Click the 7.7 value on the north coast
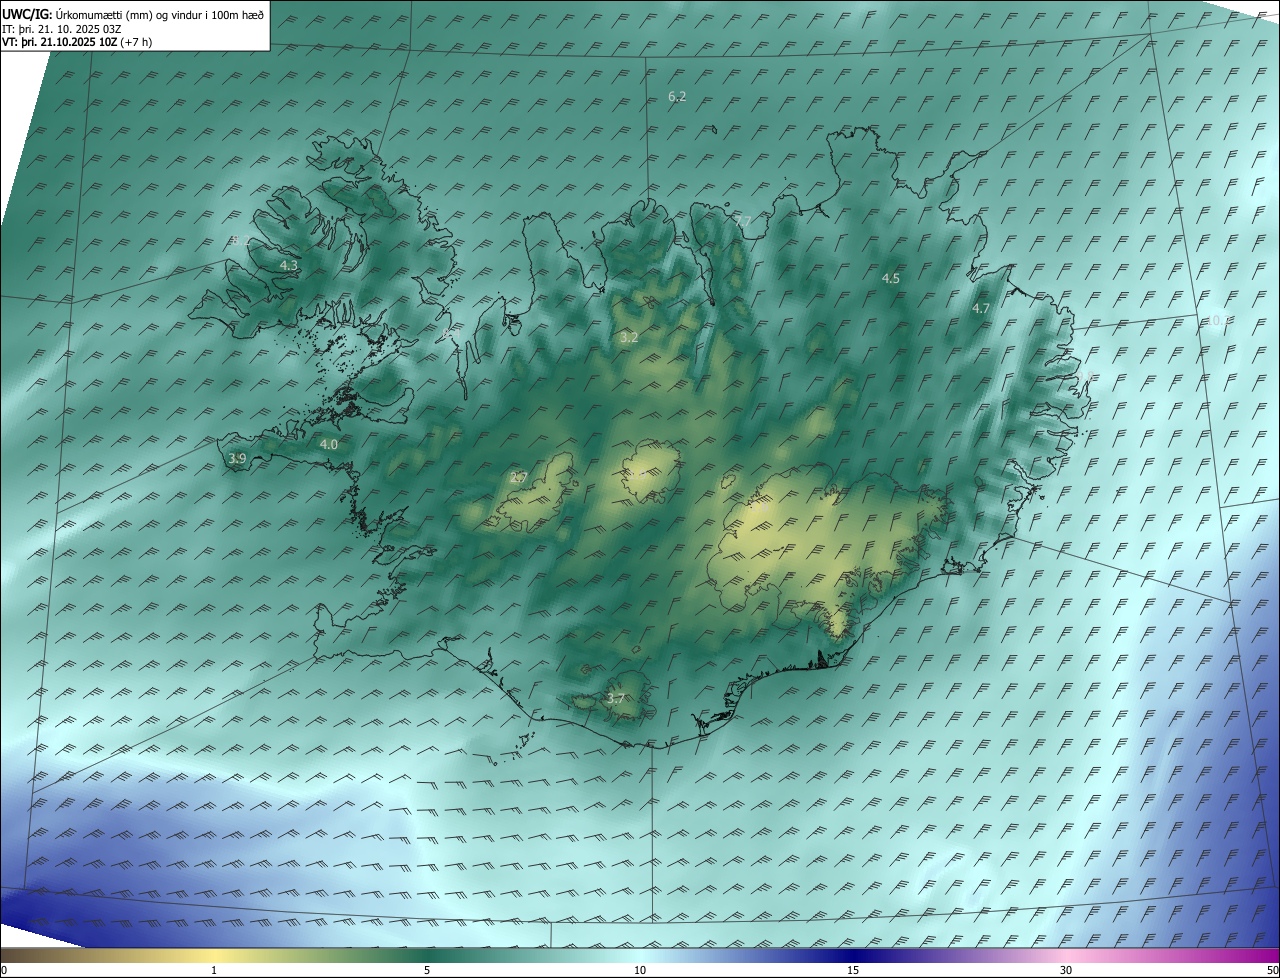1280x978 pixels. pyautogui.click(x=741, y=221)
